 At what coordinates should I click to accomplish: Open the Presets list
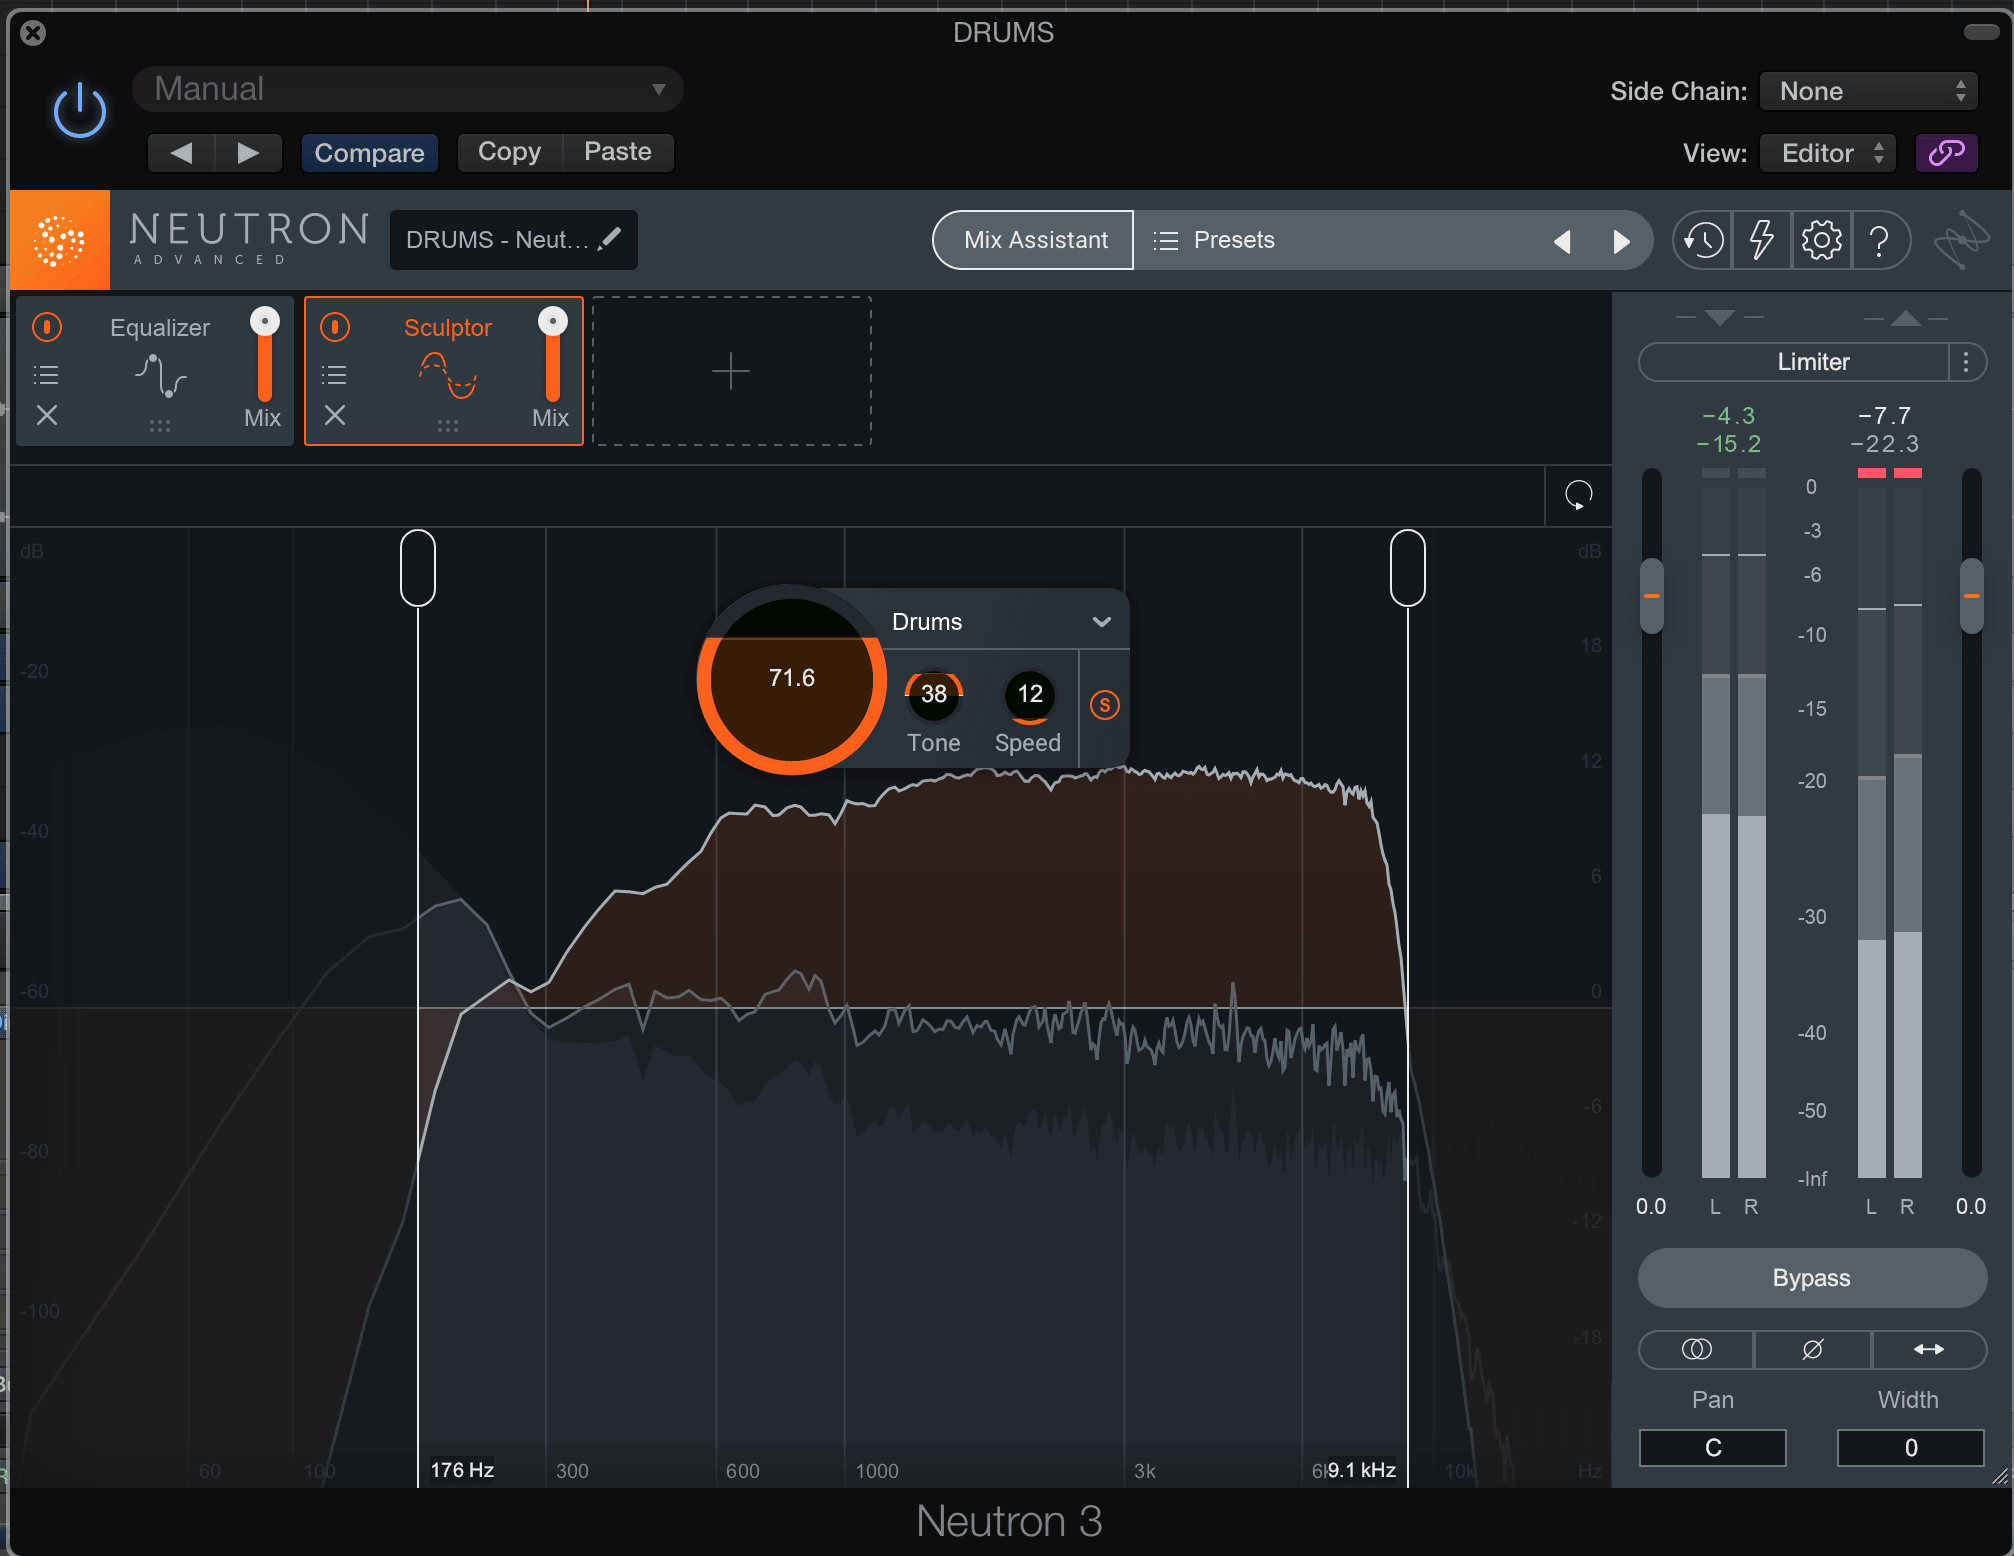tap(1214, 240)
